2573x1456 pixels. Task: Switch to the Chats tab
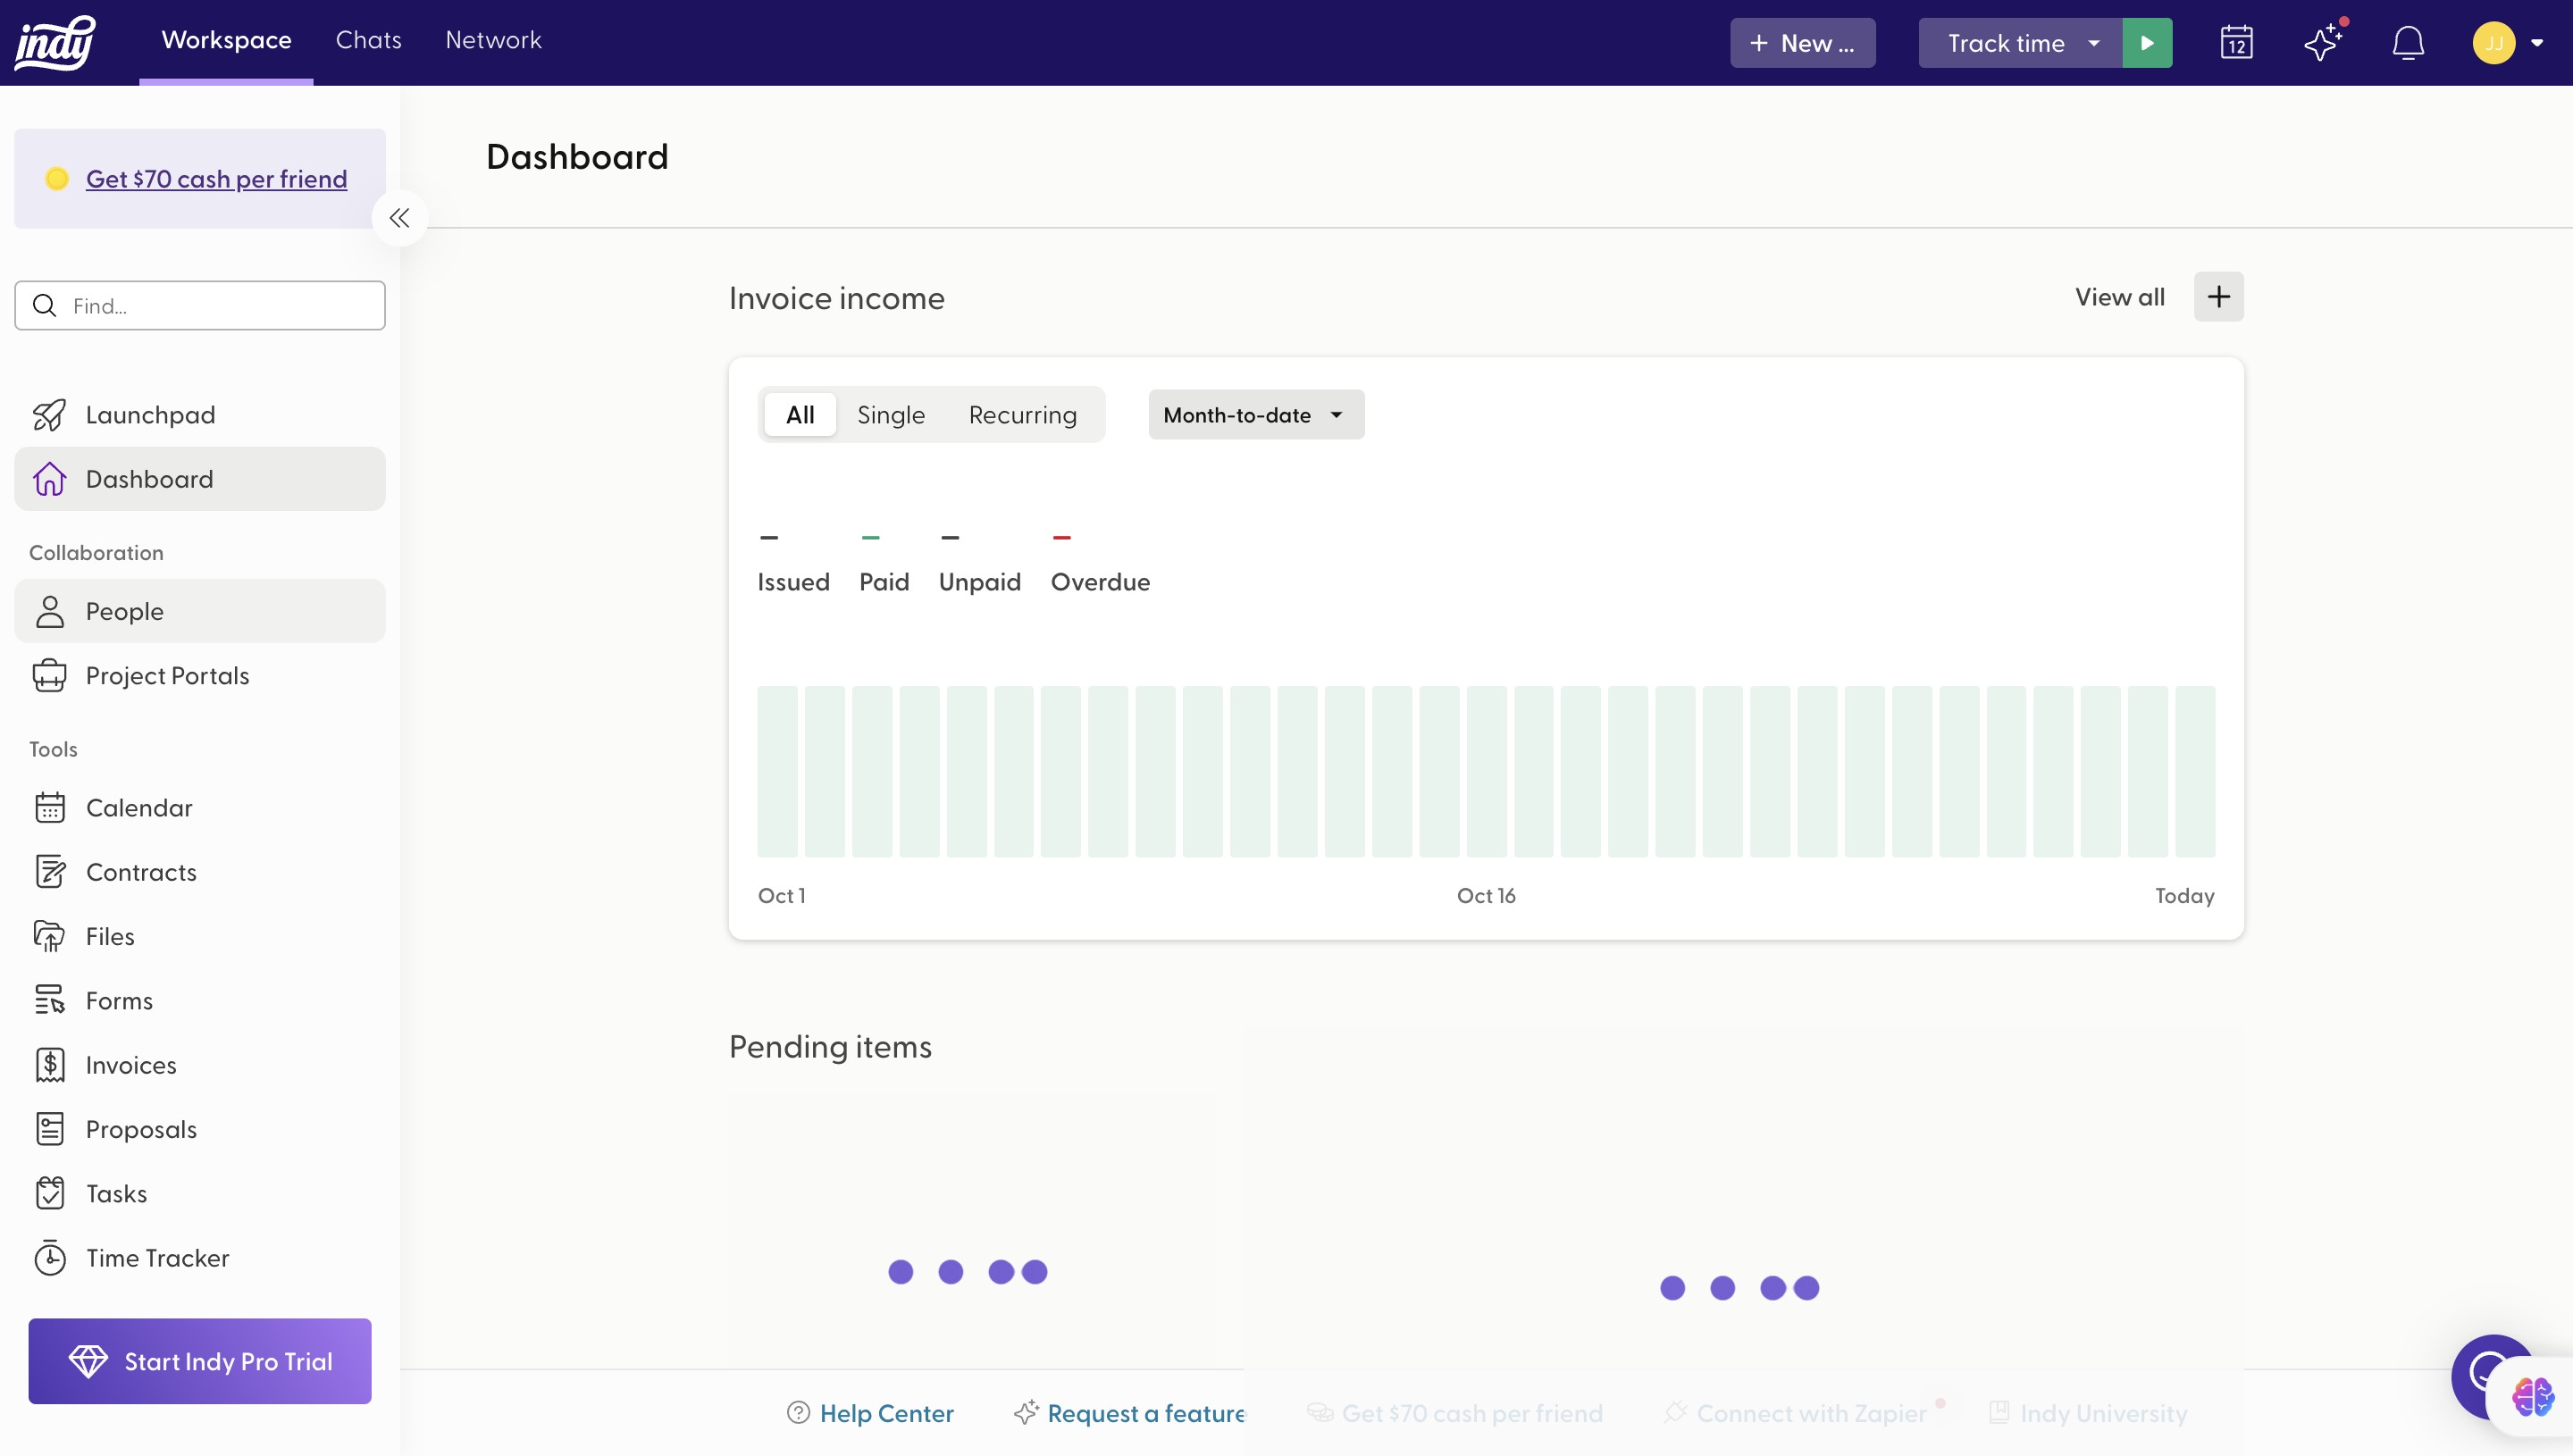tap(368, 40)
